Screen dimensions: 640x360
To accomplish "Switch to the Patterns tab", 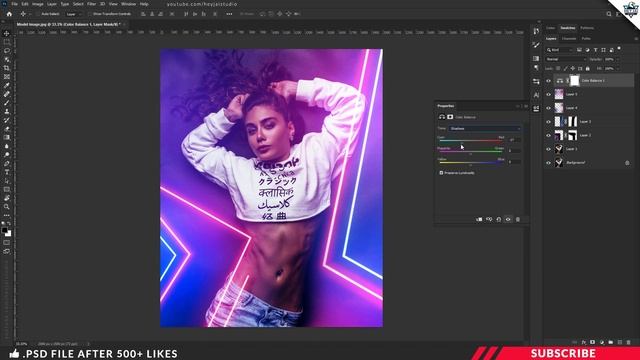I will tap(587, 28).
